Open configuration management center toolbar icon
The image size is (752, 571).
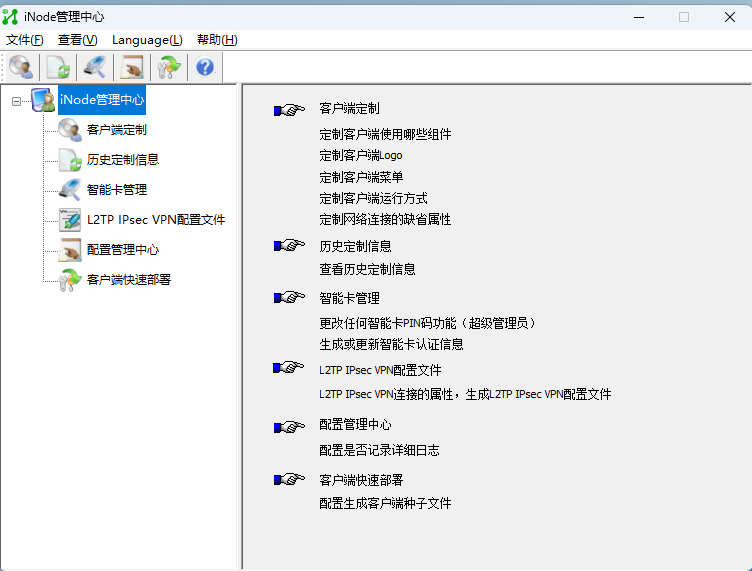(x=132, y=67)
